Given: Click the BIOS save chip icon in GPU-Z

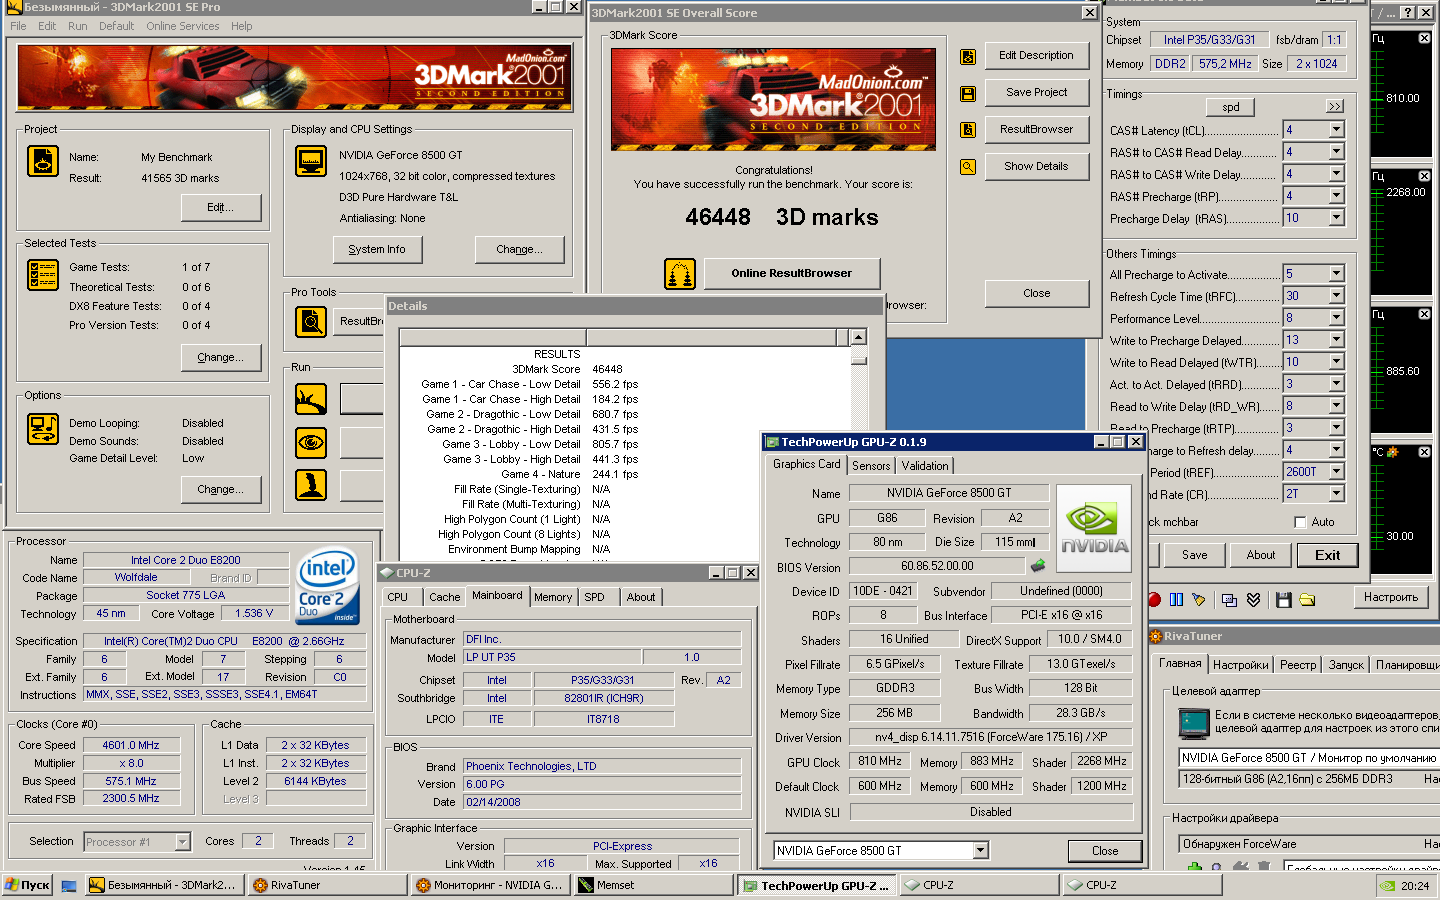Looking at the screenshot, I should click(1038, 566).
